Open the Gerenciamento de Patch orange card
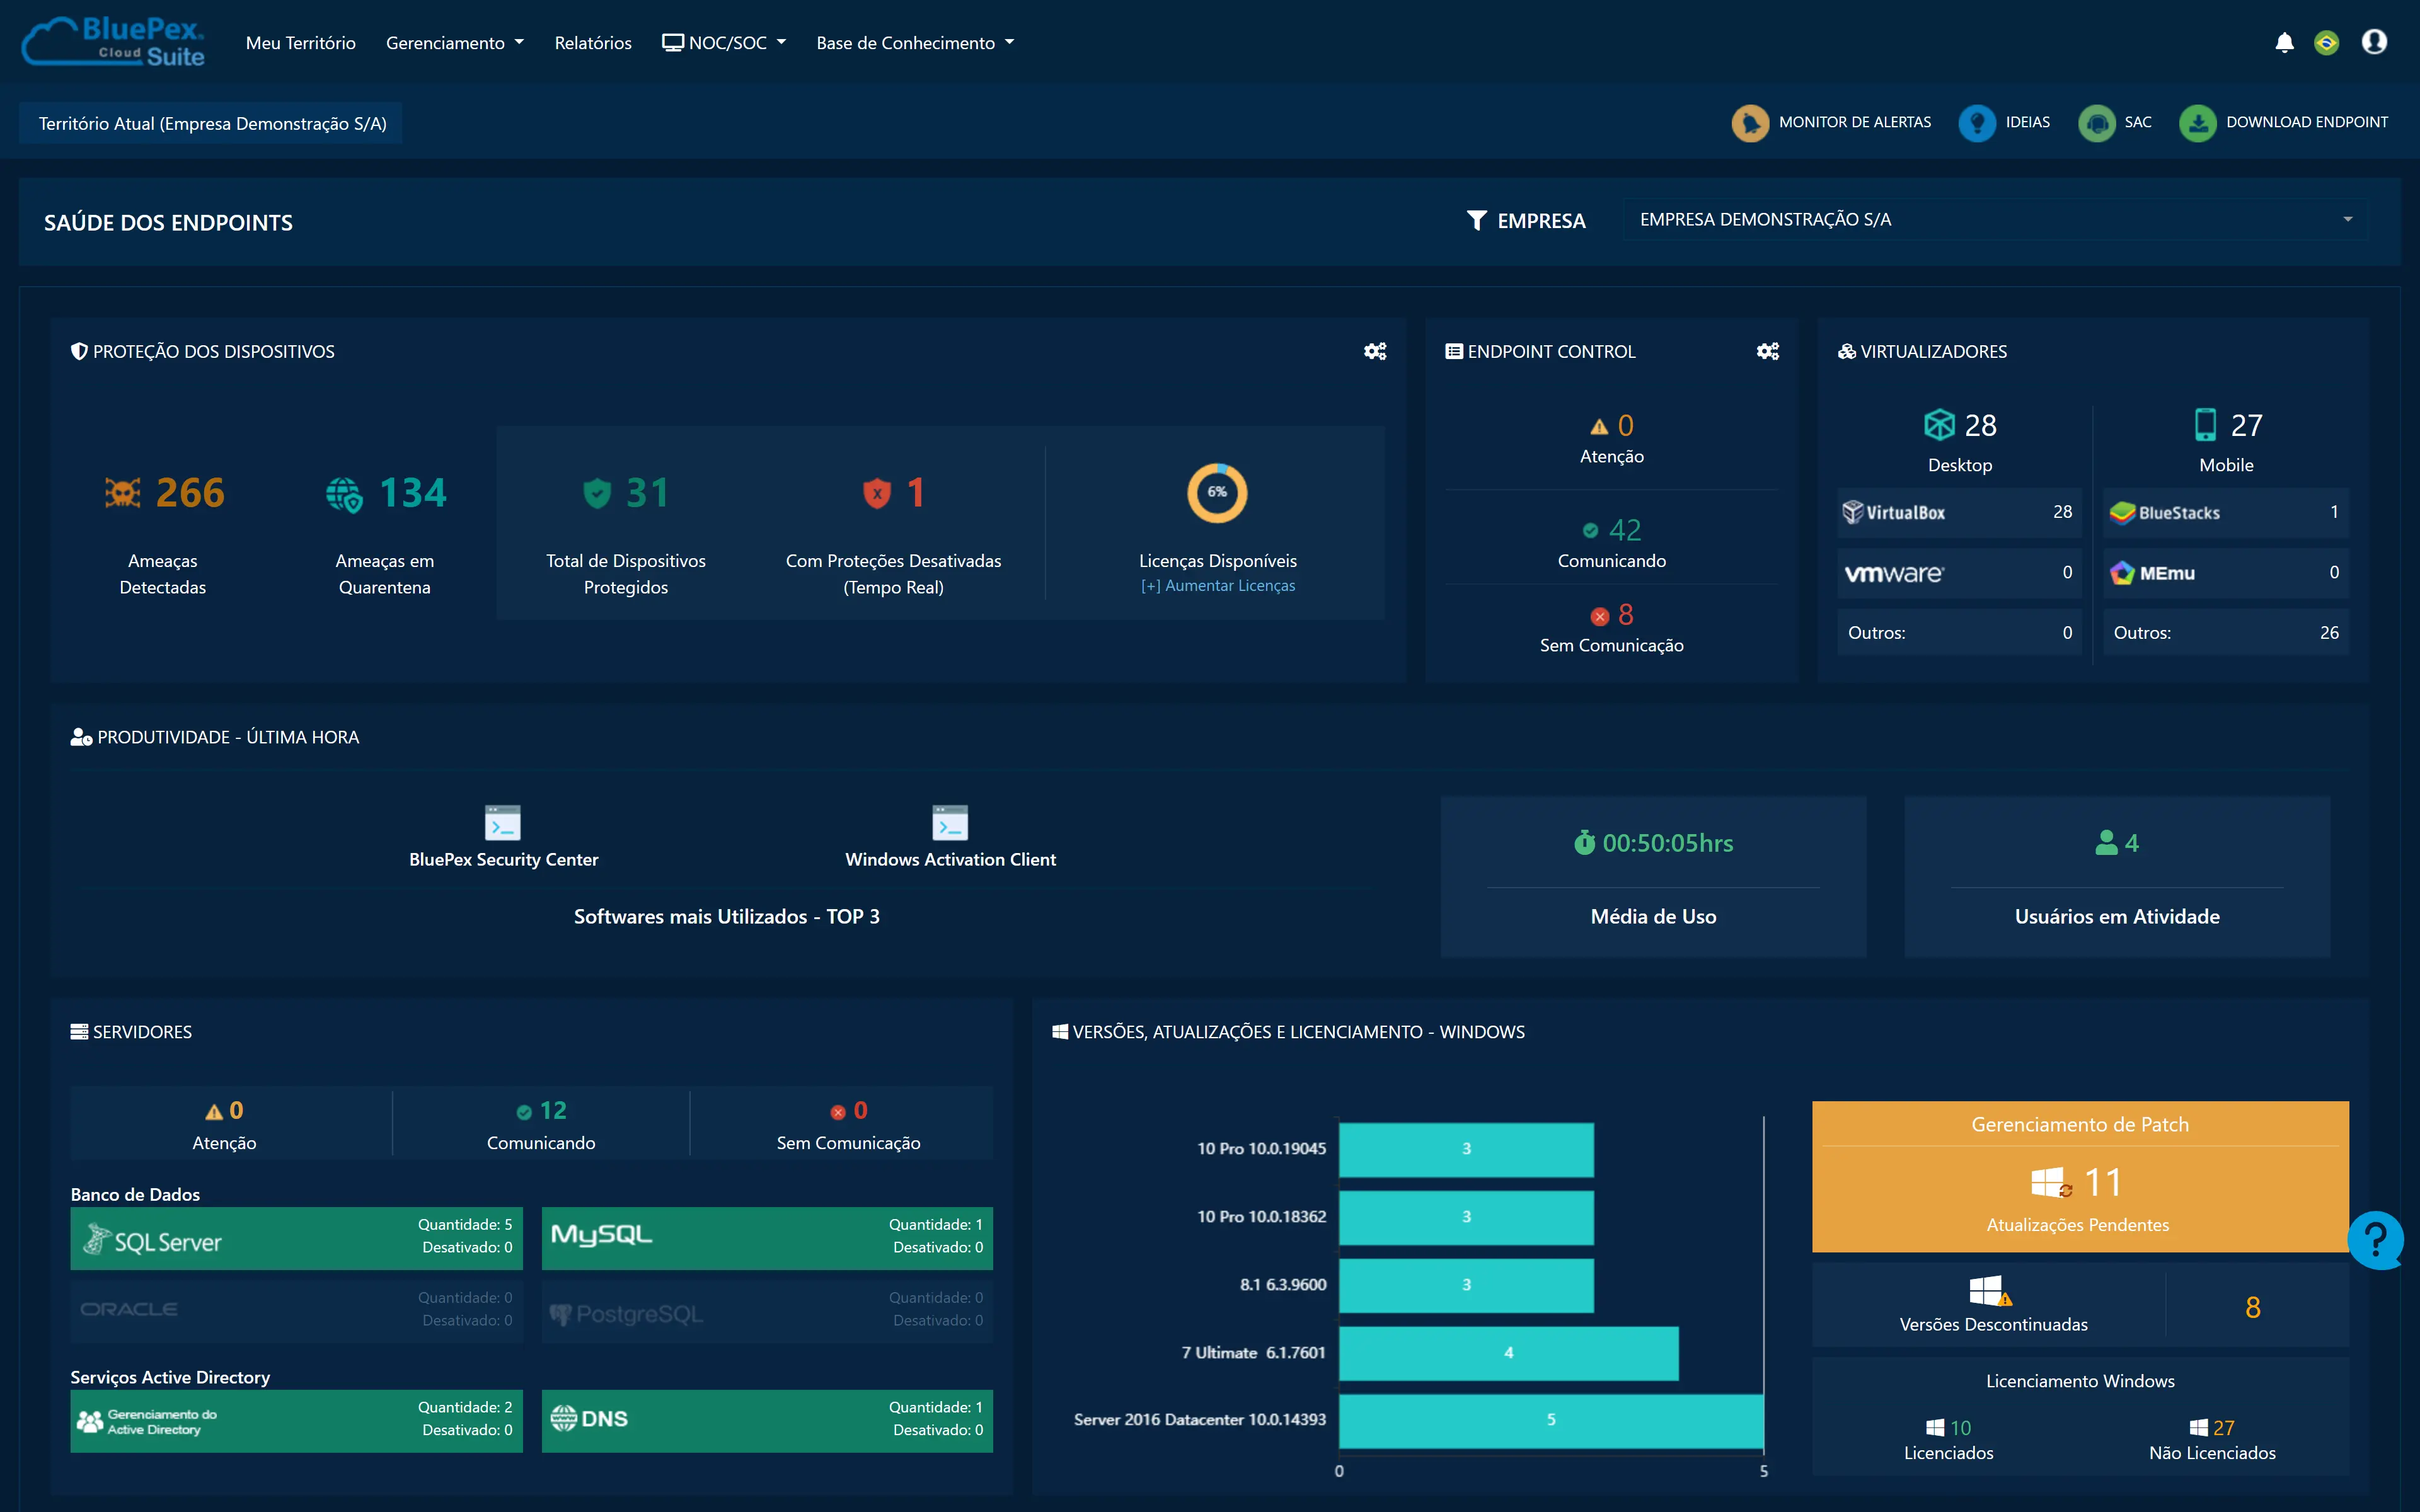 pyautogui.click(x=2080, y=1176)
